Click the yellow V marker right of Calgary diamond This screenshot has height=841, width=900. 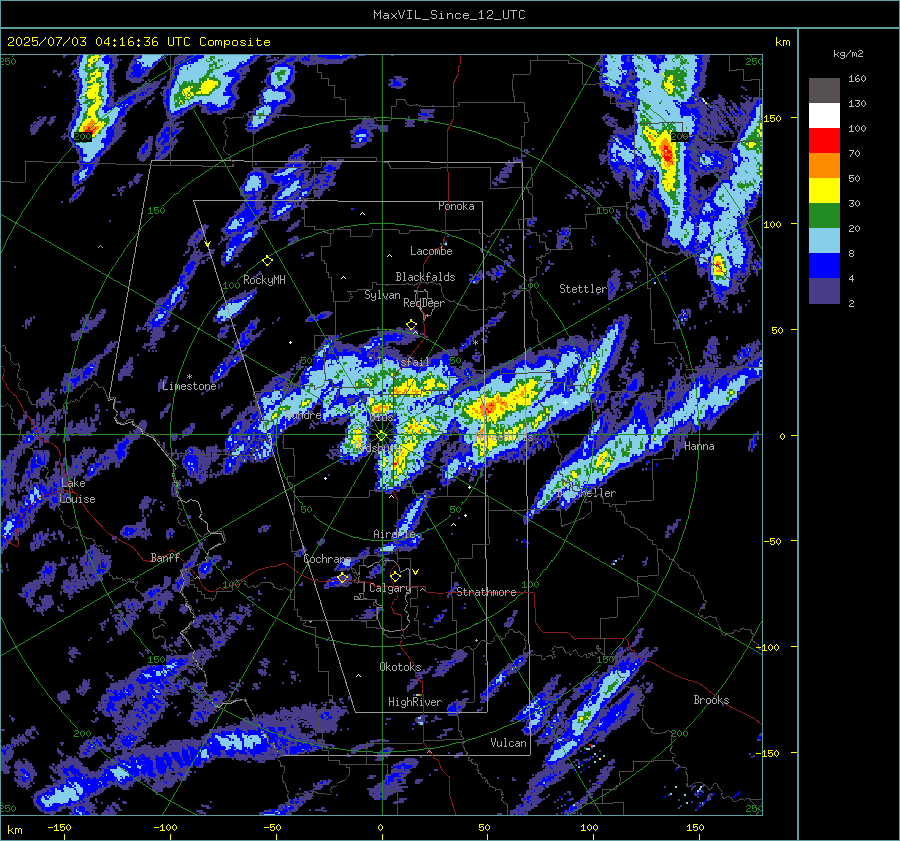(x=416, y=572)
